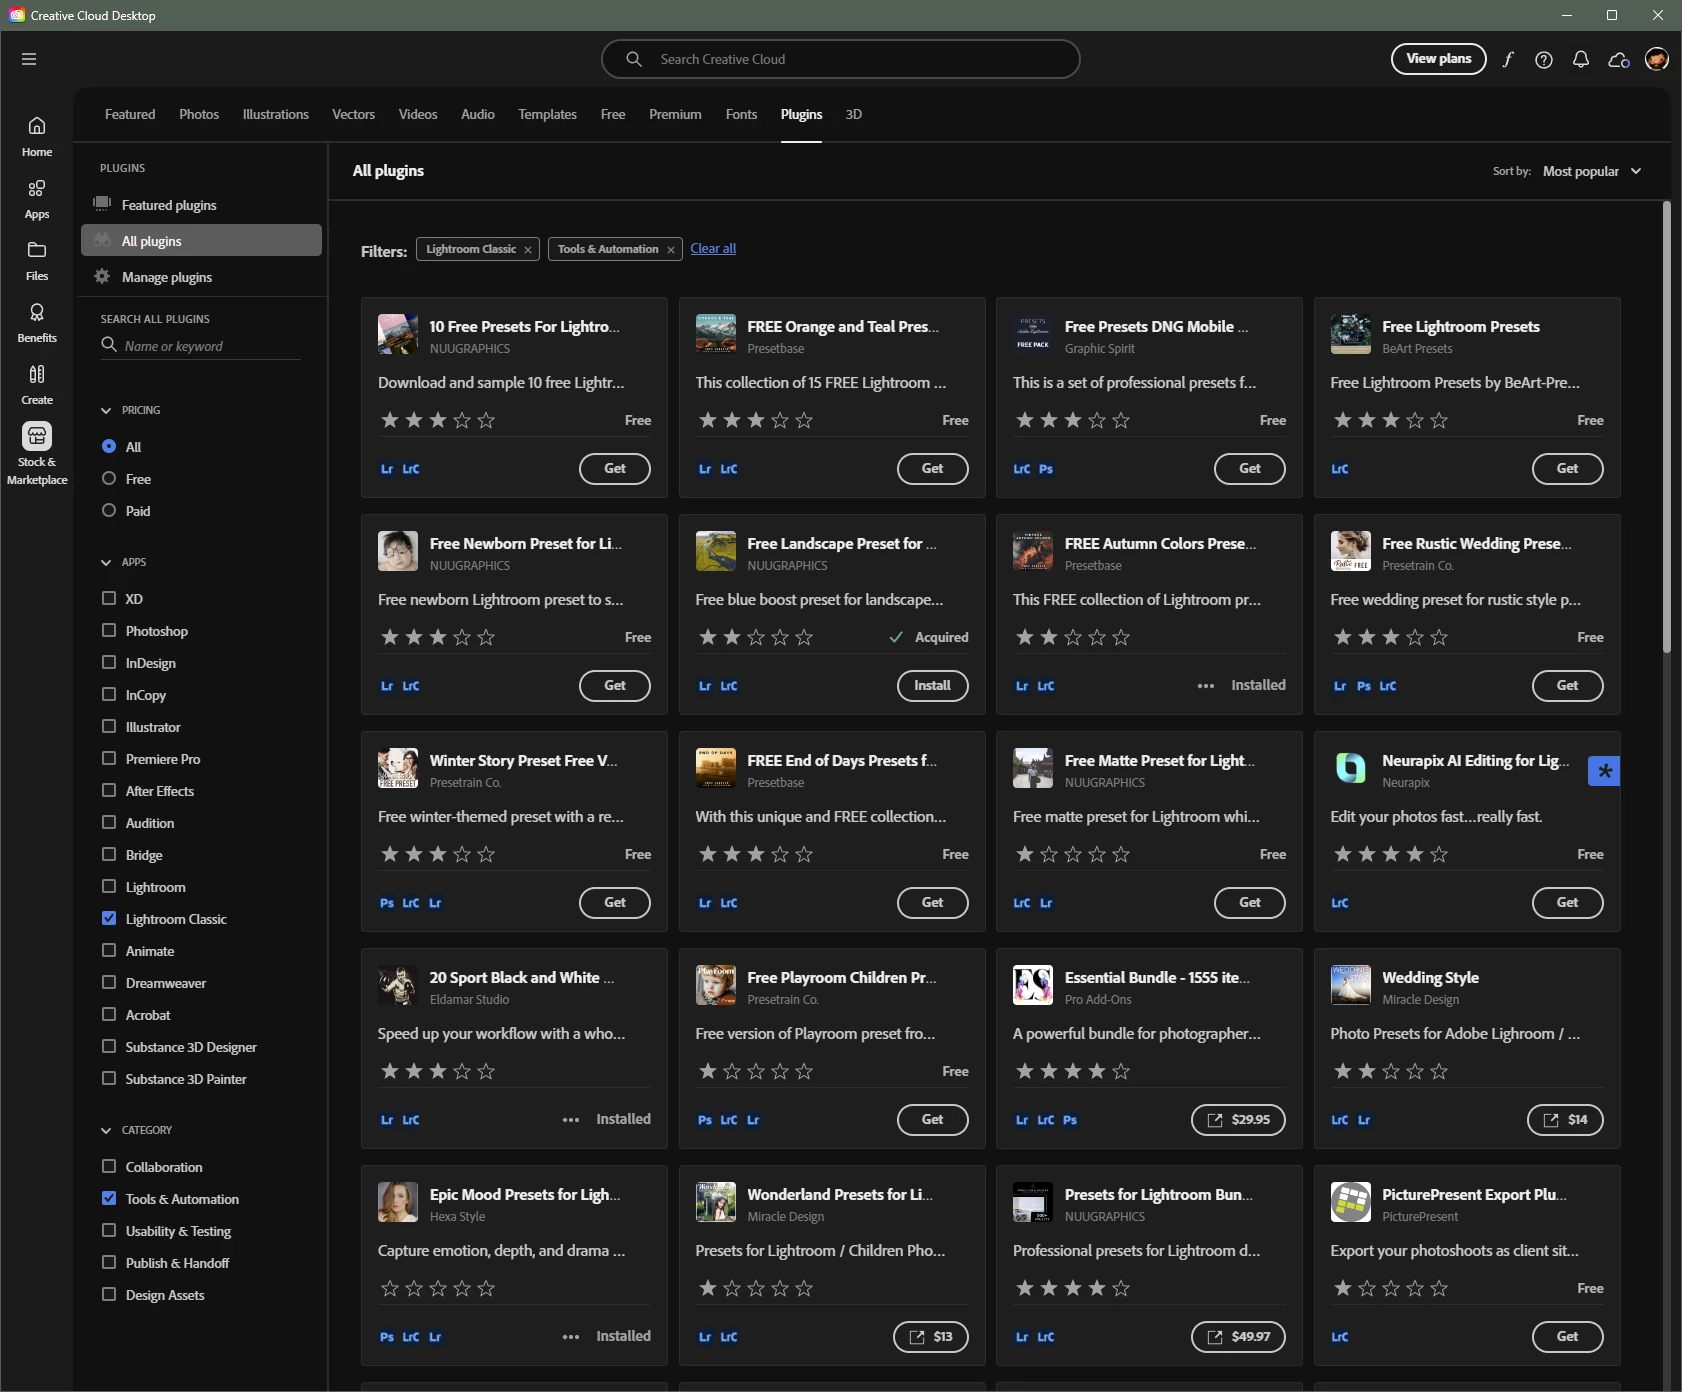Click the plugin Name or keyword search field
Image resolution: width=1682 pixels, height=1392 pixels.
(x=200, y=346)
